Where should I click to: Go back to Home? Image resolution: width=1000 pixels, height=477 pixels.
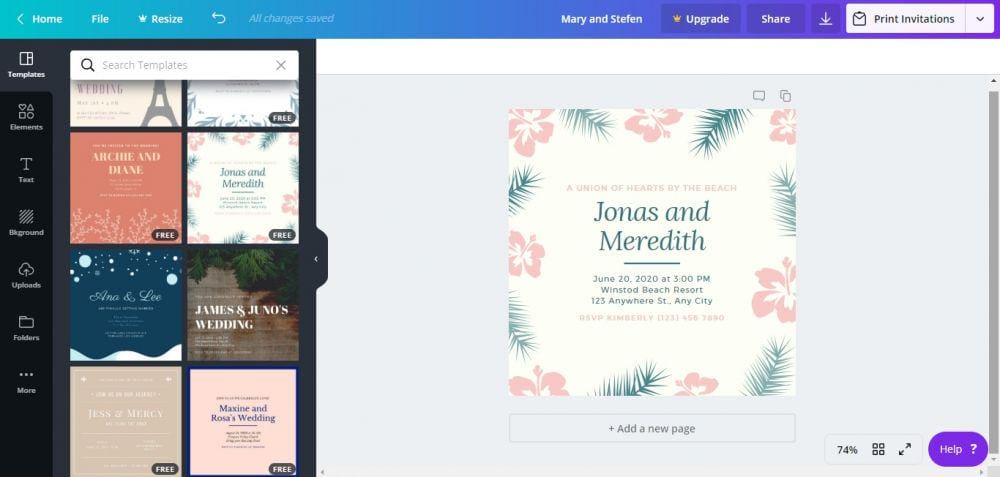tap(39, 19)
